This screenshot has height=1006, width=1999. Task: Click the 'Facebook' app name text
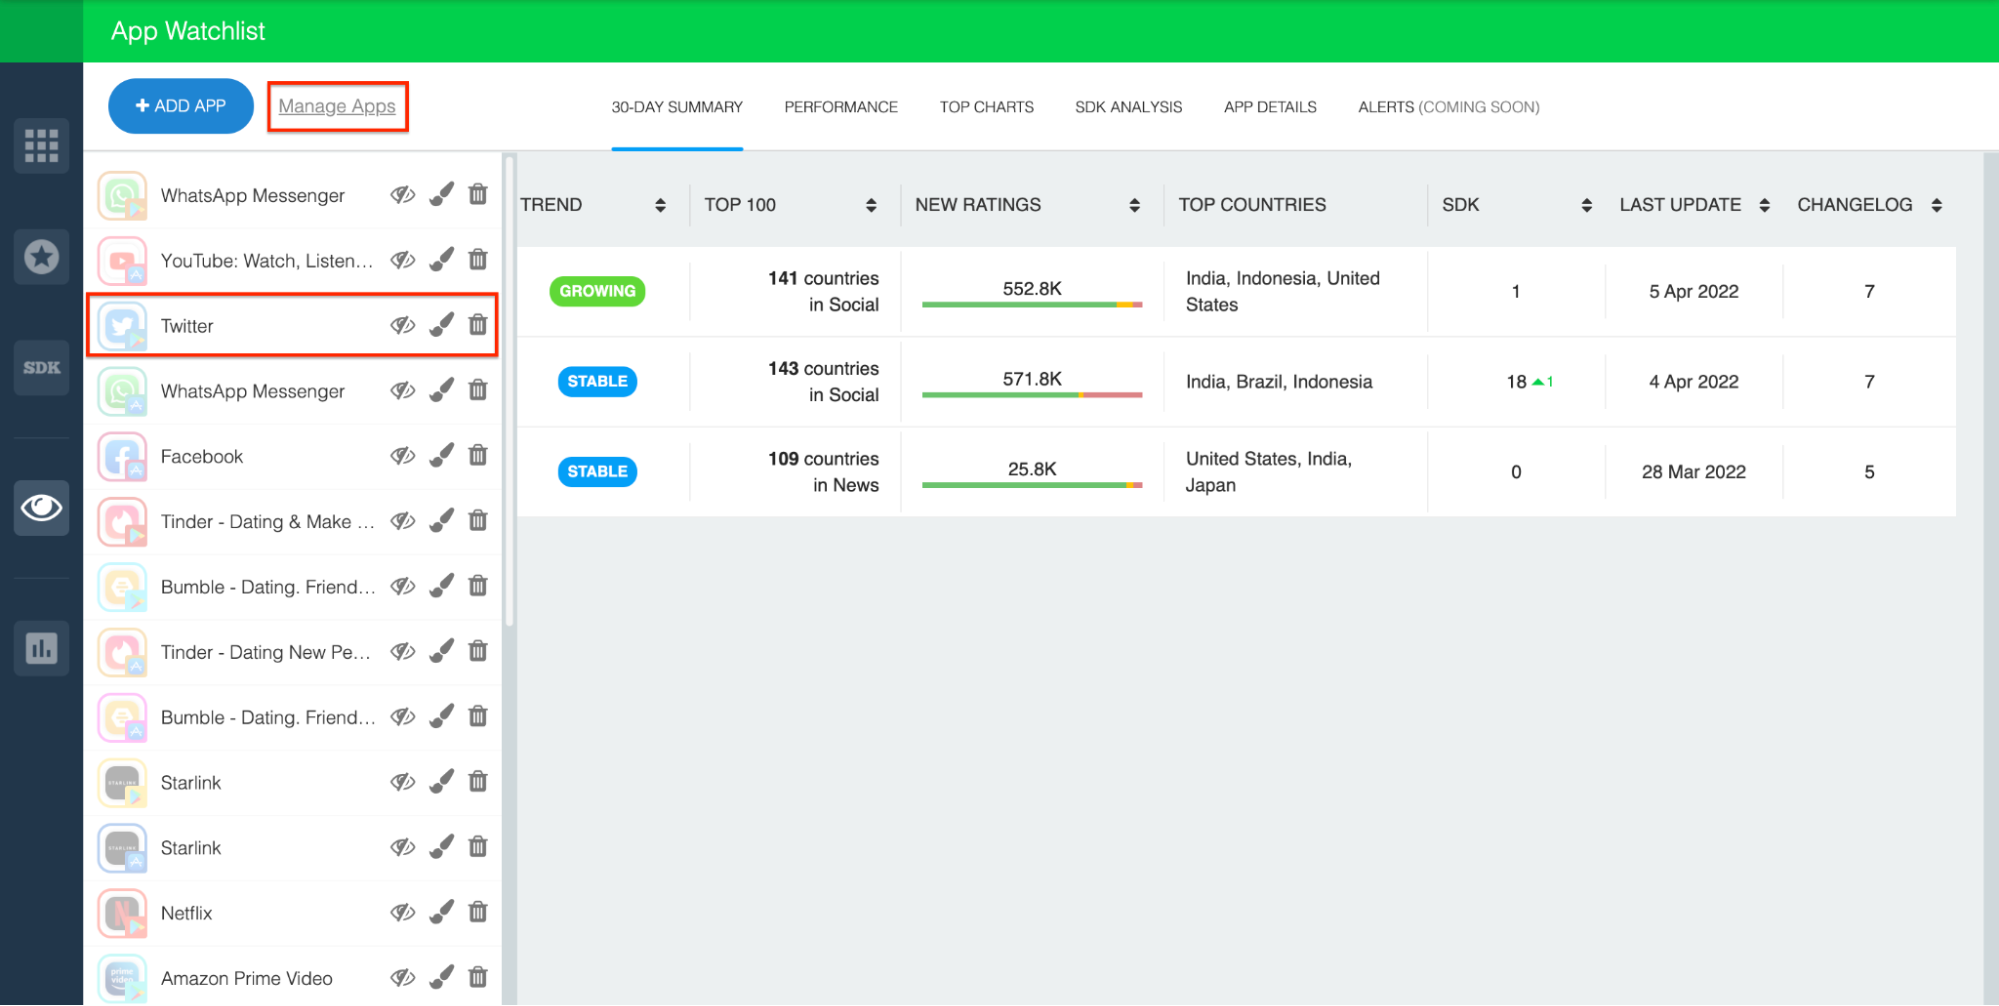pos(202,457)
